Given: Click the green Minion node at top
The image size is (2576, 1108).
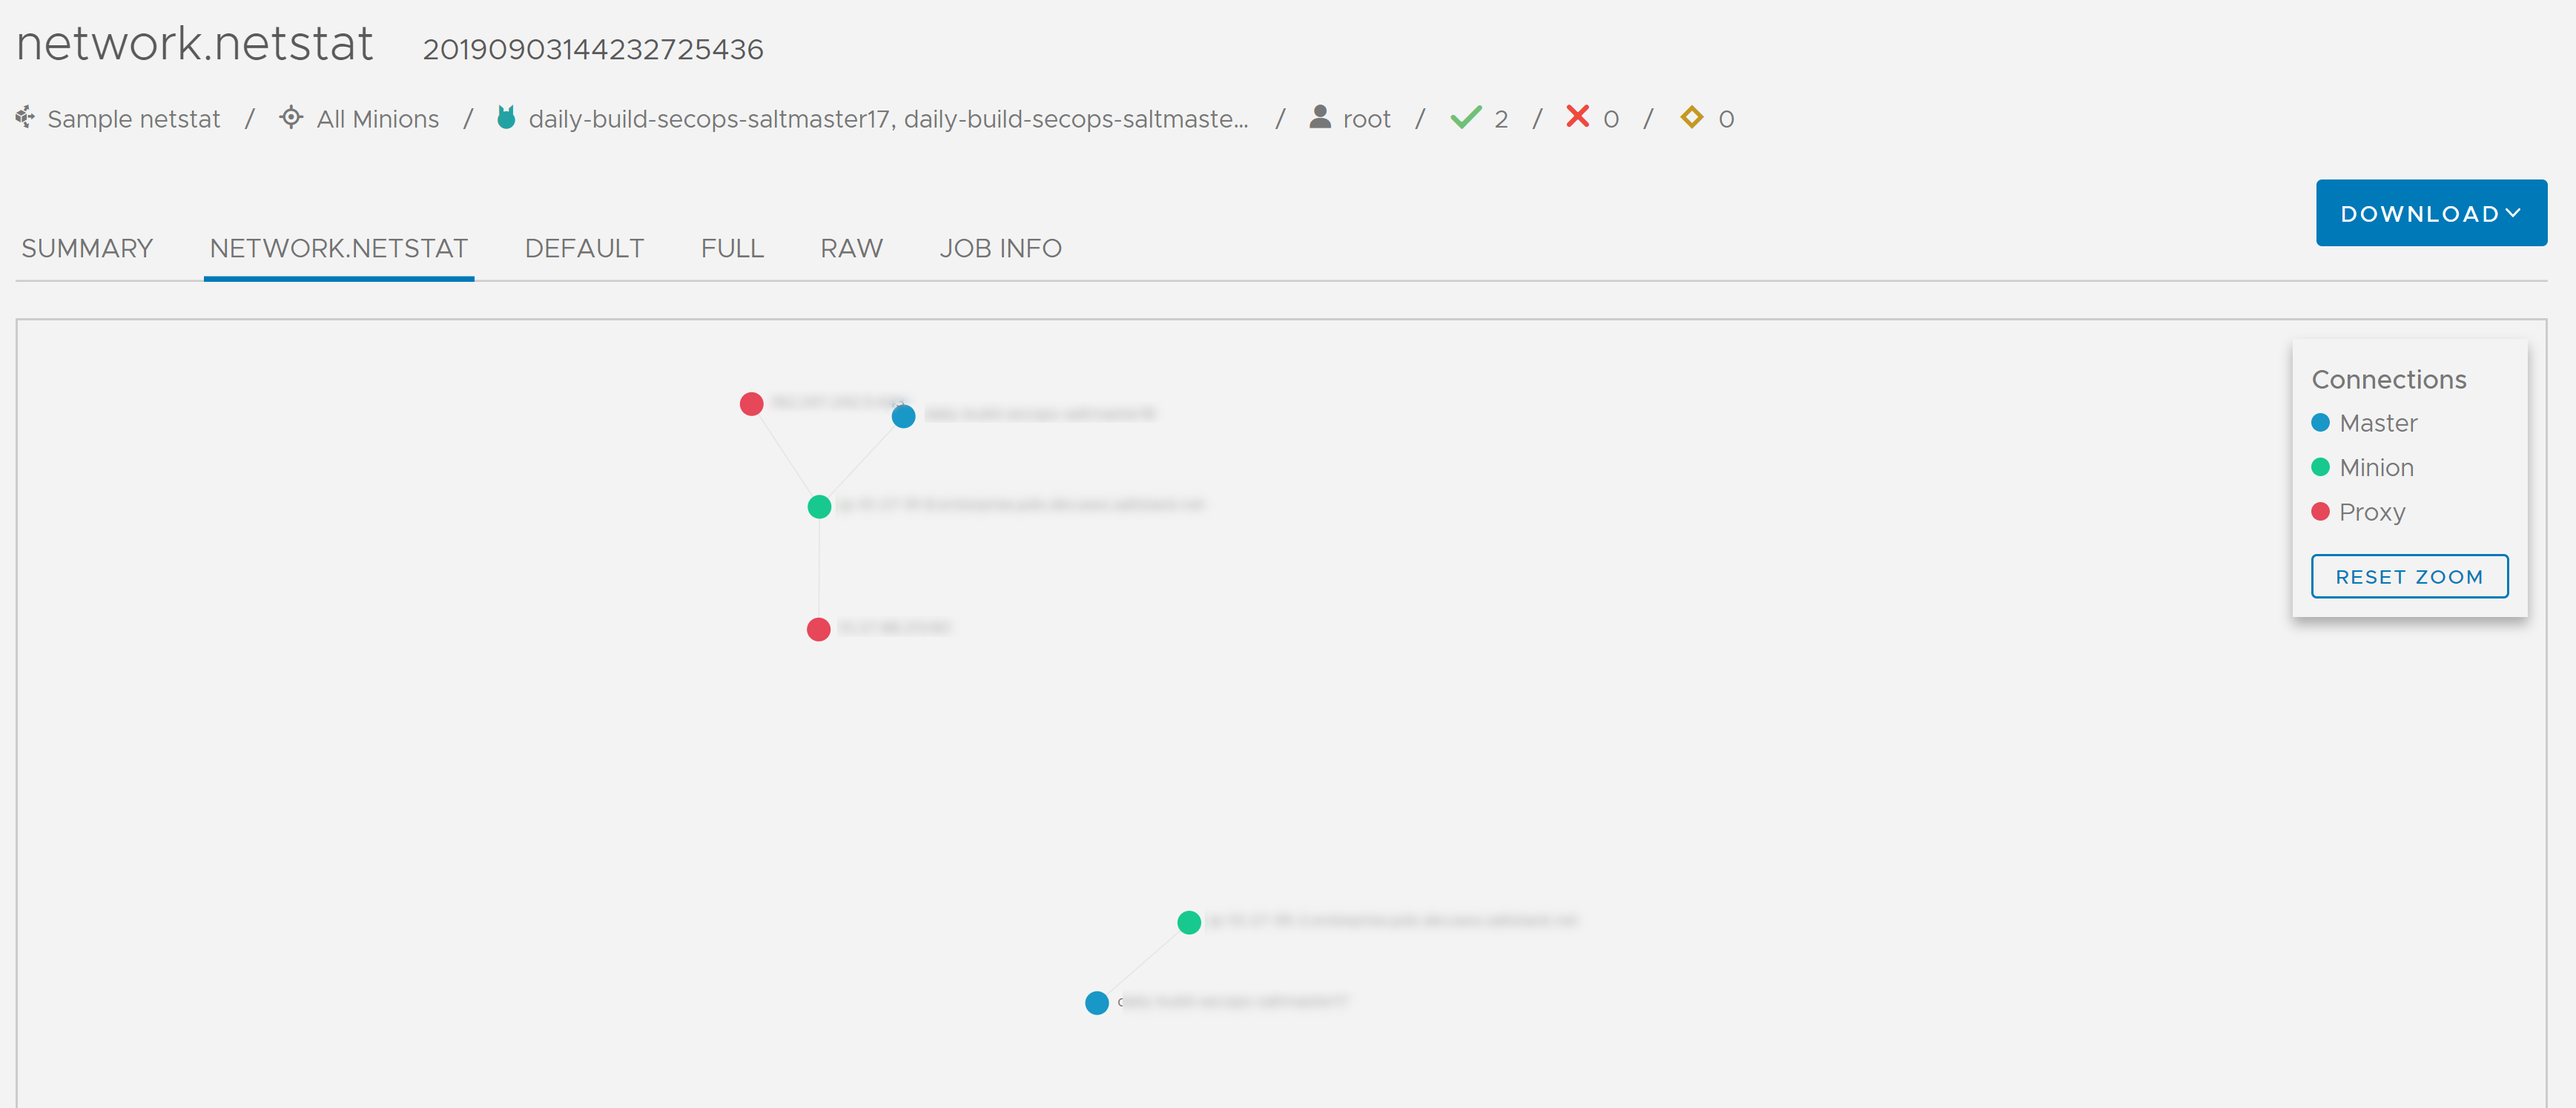Looking at the screenshot, I should (820, 507).
